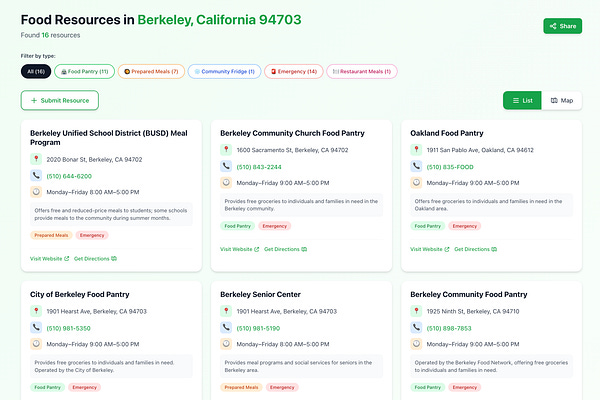Call (510) 835-FOOD
The height and width of the screenshot is (400, 600).
point(450,167)
